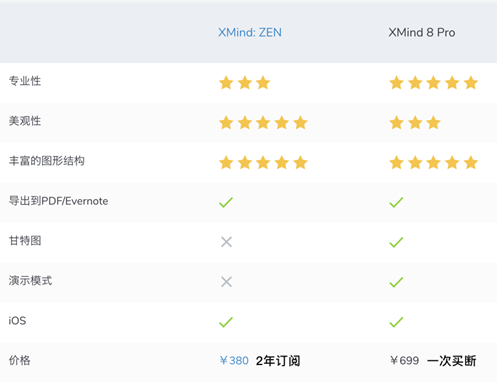Click the grey cross for 甘特图 under ZEN
The image size is (497, 382).
[226, 242]
